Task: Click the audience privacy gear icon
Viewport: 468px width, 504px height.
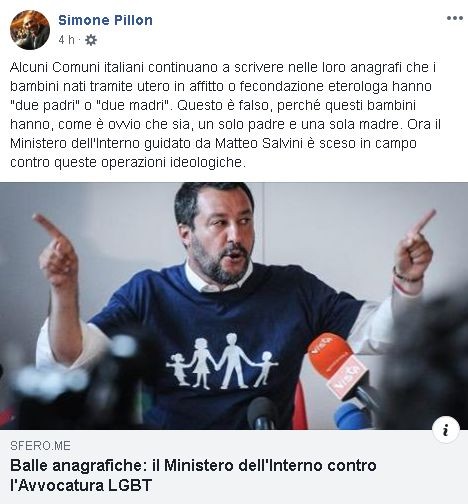Action: click(x=91, y=40)
